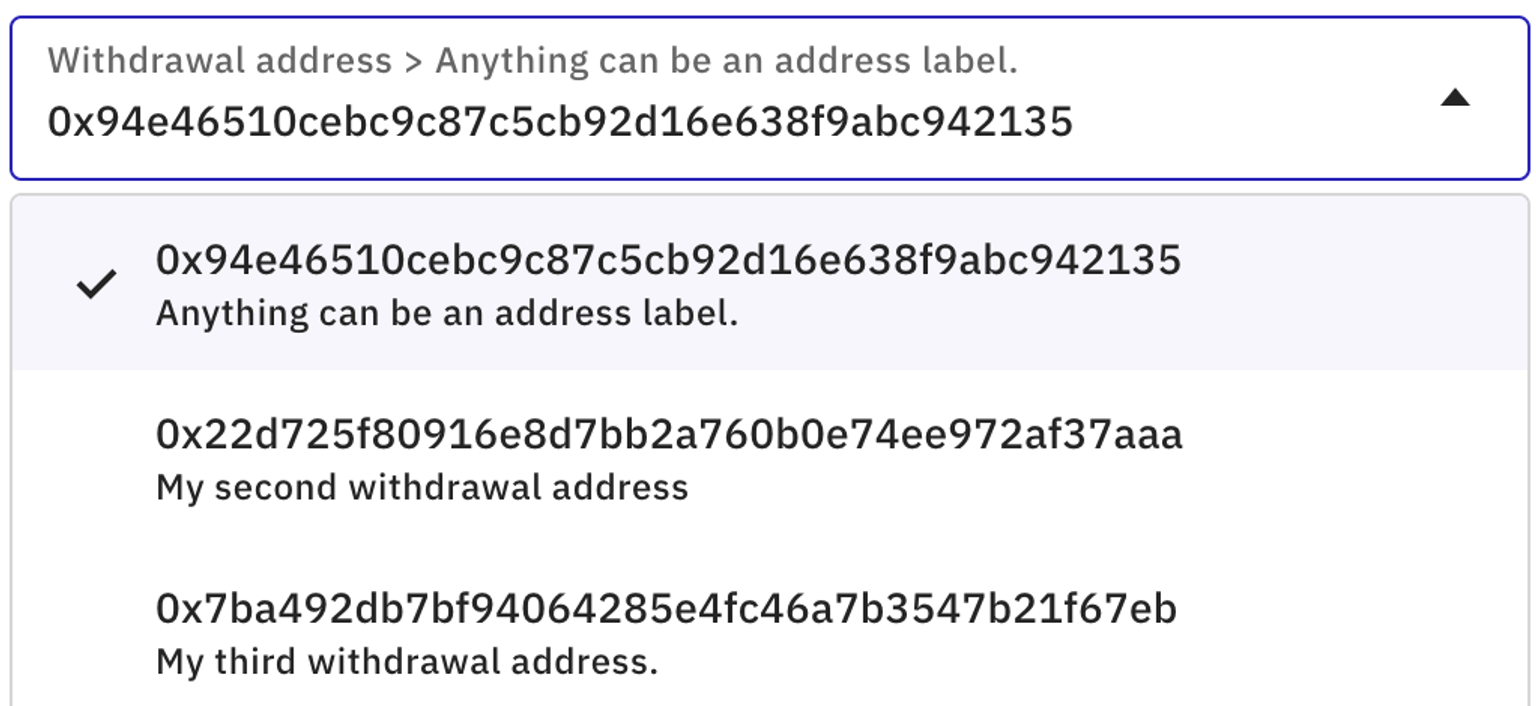Select the address starting with 0x22d725f
The image size is (1536, 706).
click(x=669, y=434)
